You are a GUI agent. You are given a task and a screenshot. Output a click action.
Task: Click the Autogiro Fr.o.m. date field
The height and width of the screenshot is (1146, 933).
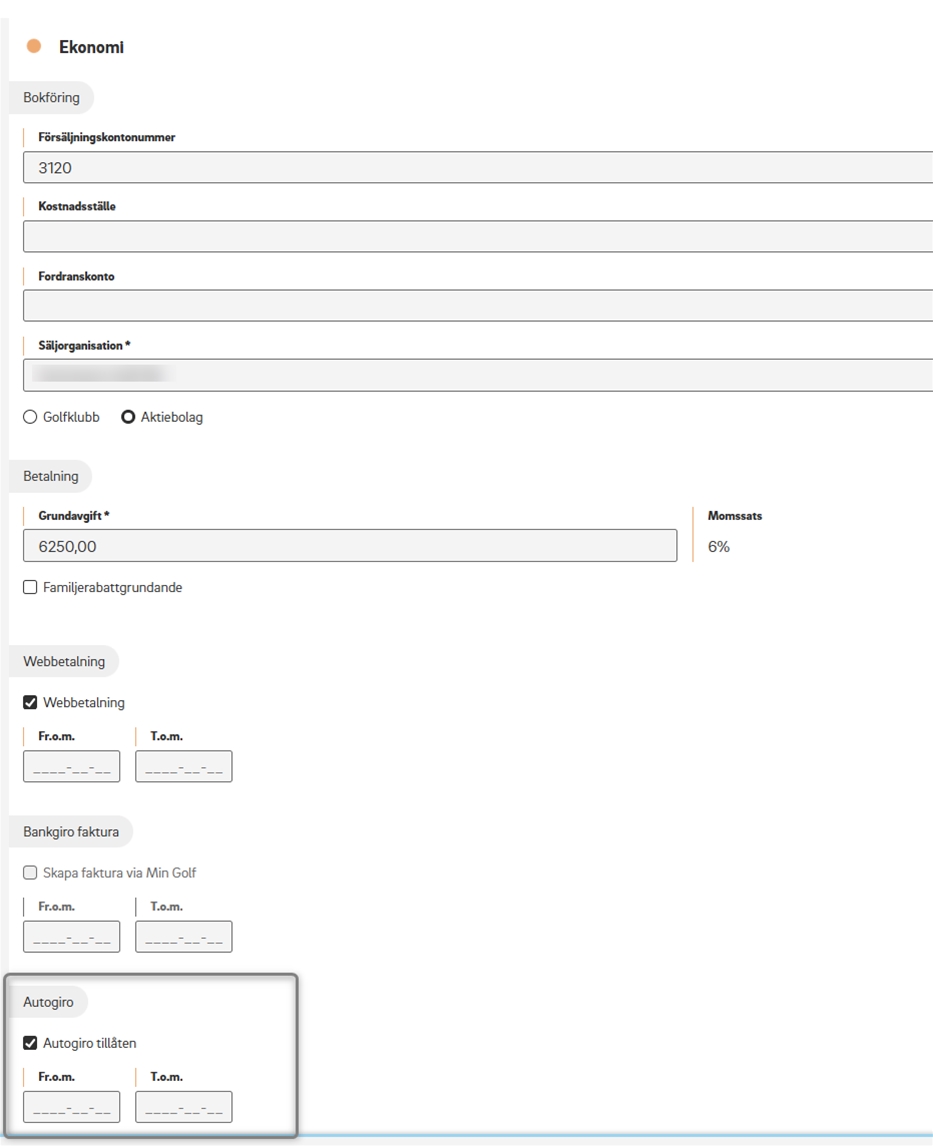click(x=71, y=1107)
